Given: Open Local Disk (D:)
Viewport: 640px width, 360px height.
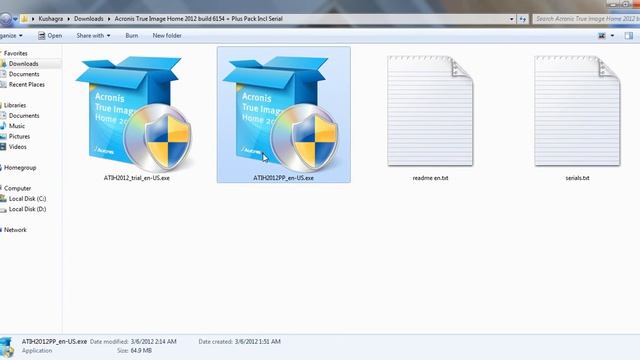Looking at the screenshot, I should (x=27, y=209).
